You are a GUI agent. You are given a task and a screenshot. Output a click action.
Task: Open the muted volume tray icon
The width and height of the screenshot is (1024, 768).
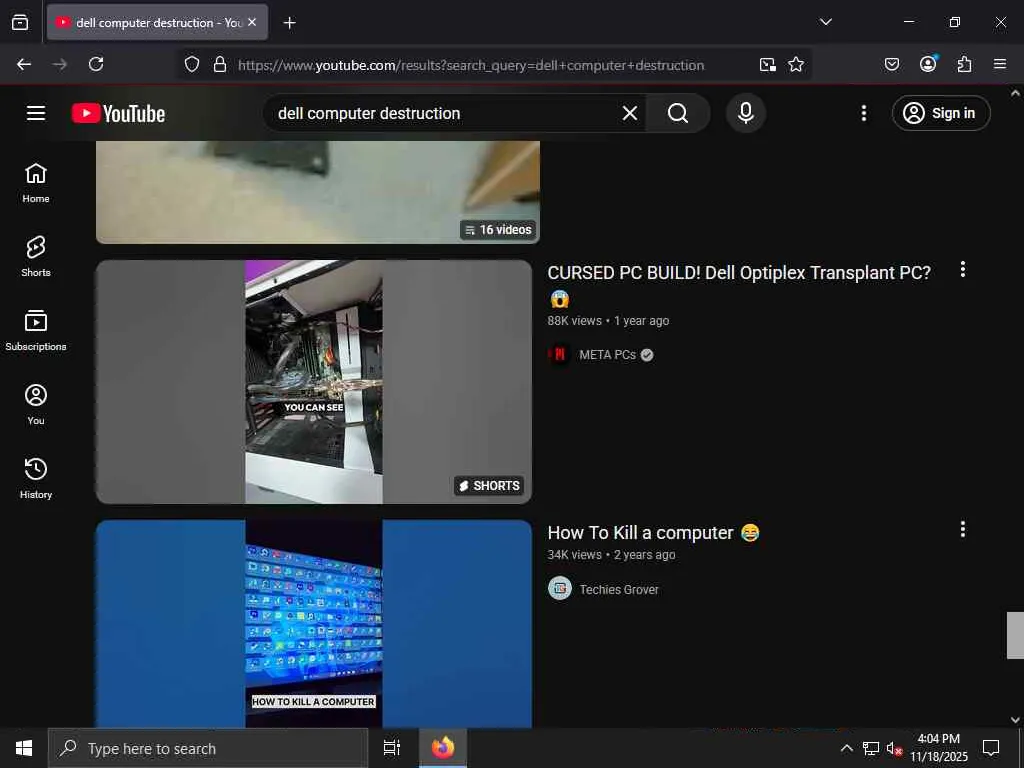(x=894, y=748)
